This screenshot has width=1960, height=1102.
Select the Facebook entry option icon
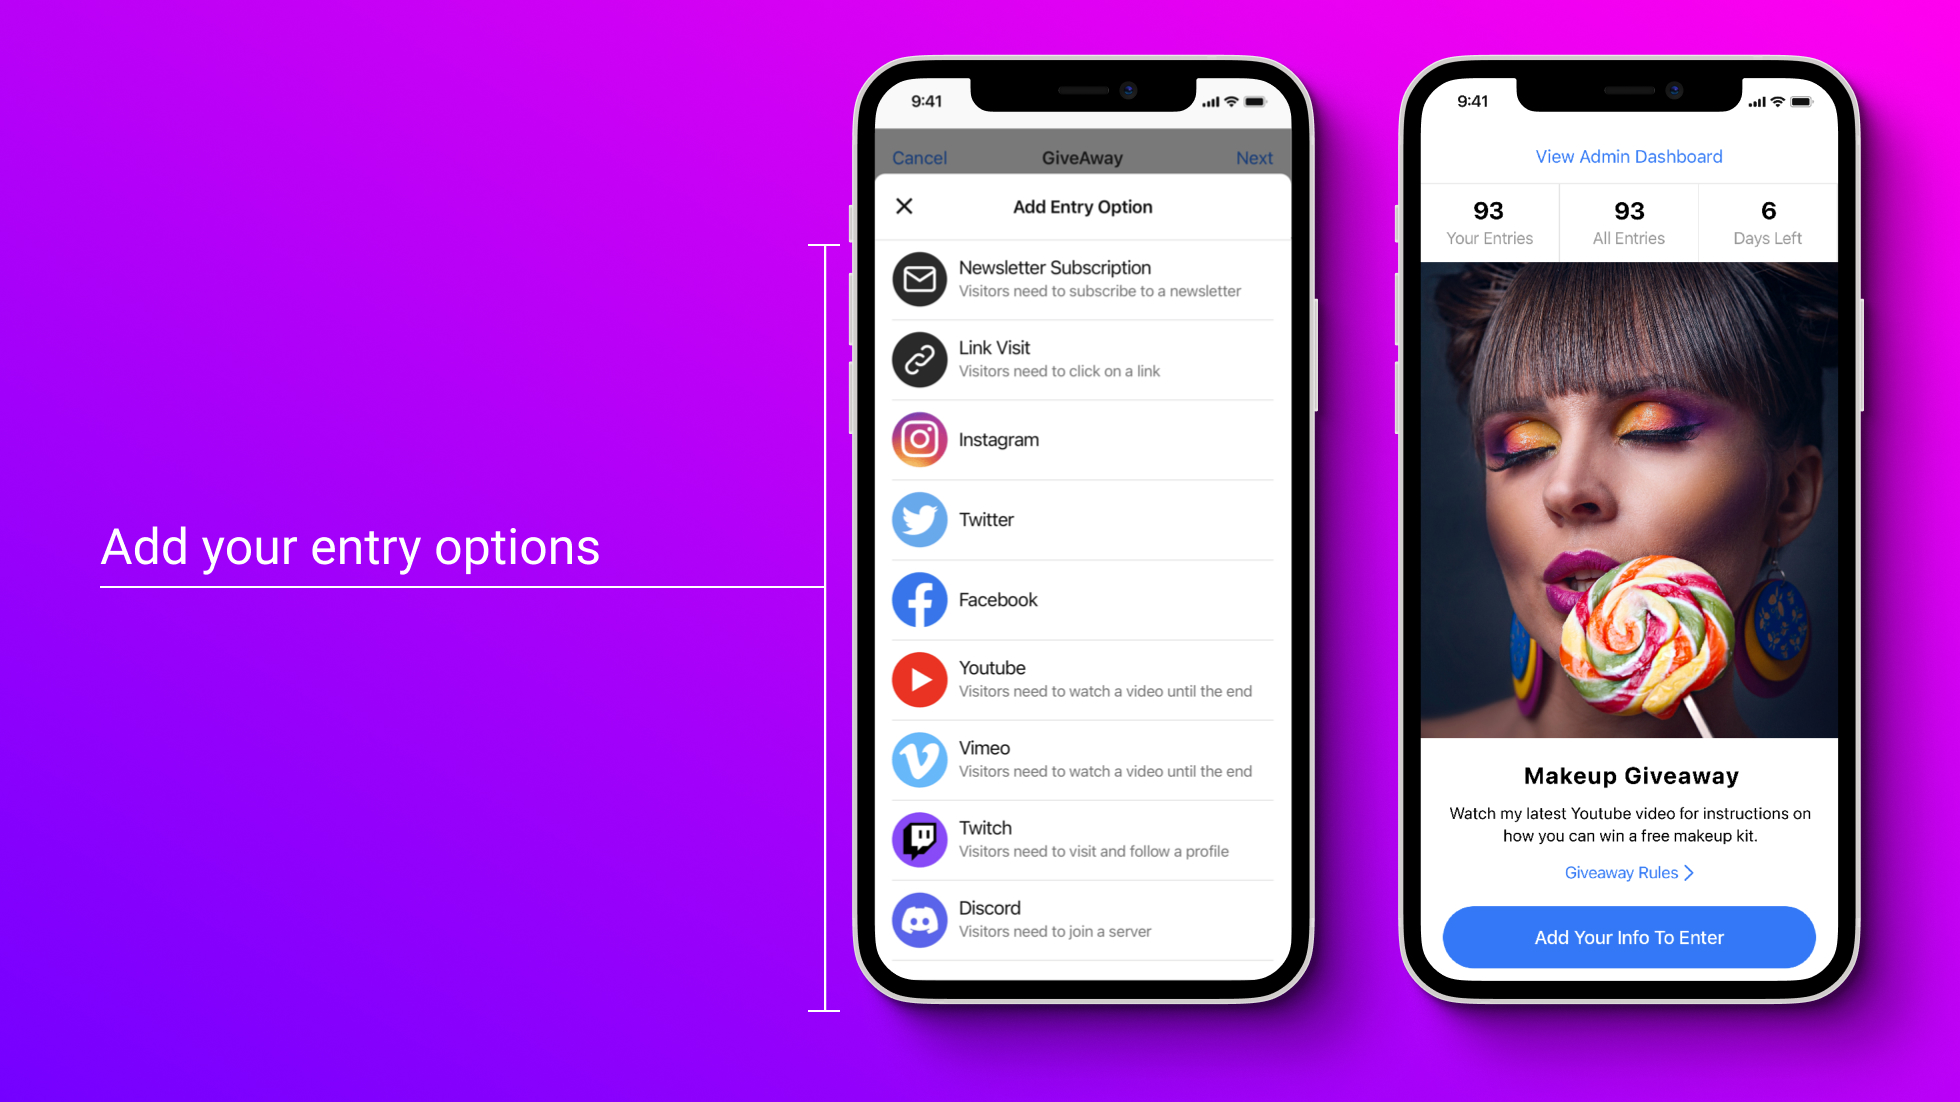pos(919,600)
